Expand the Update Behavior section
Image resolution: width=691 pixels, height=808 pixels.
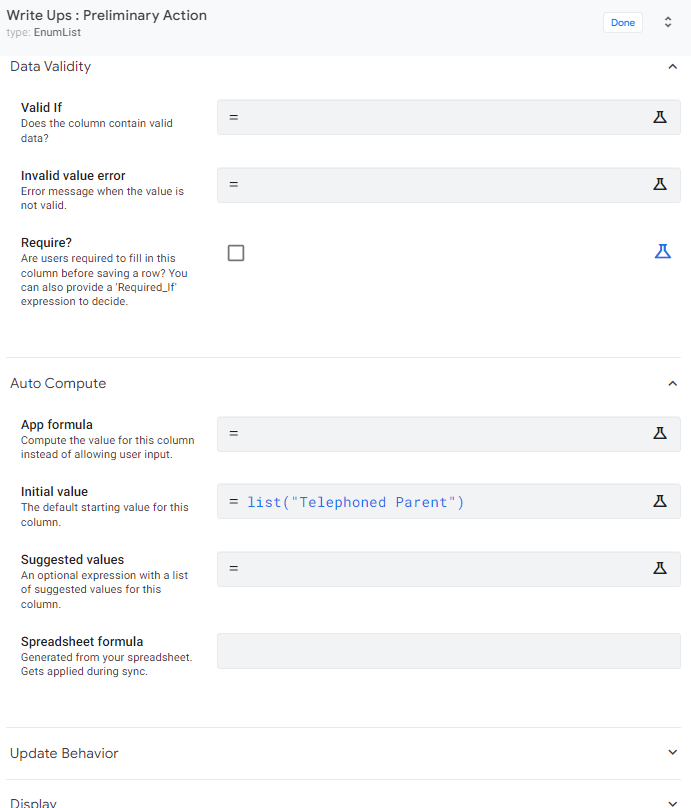672,752
